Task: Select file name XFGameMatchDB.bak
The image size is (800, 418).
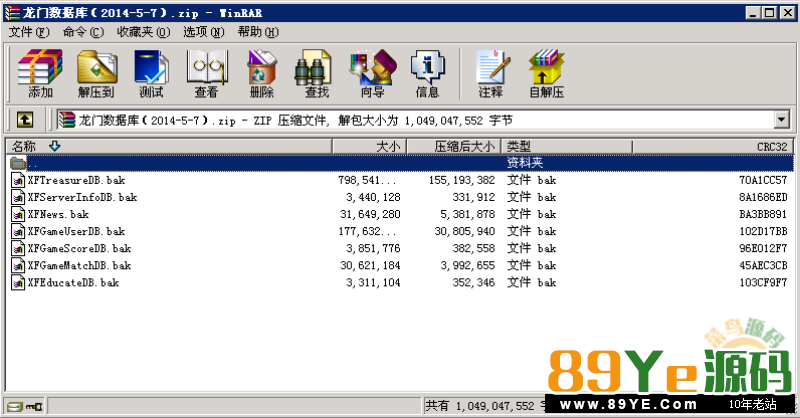Action: click(80, 265)
